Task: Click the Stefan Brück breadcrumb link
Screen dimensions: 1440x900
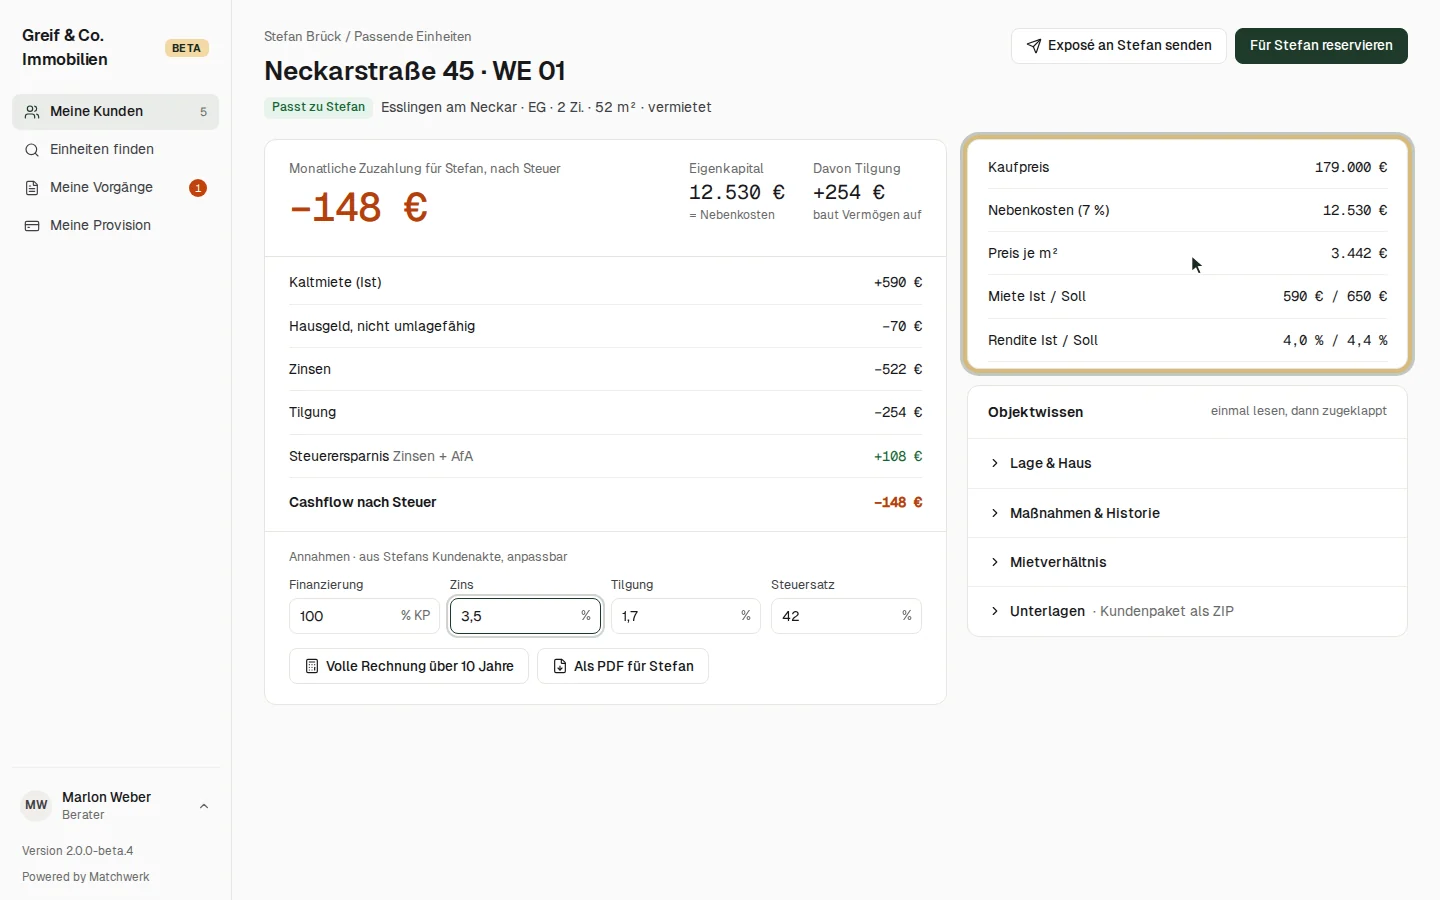Action: 303,37
